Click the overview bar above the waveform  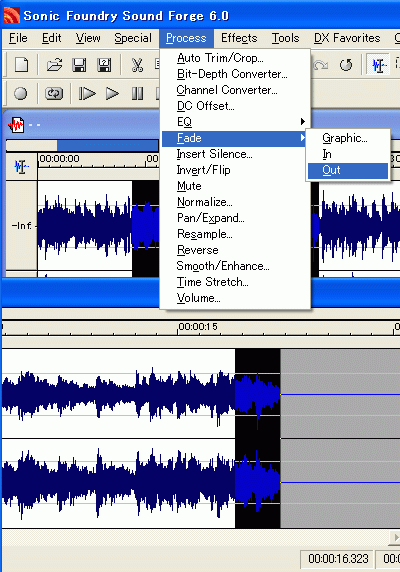coord(82,145)
